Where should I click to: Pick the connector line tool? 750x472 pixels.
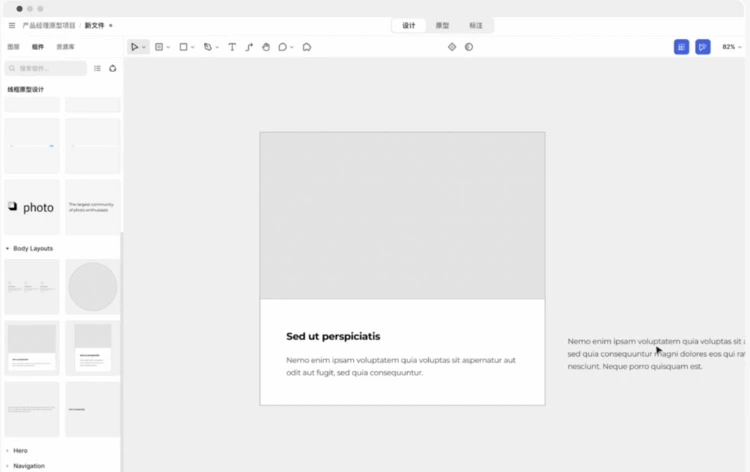pos(249,47)
